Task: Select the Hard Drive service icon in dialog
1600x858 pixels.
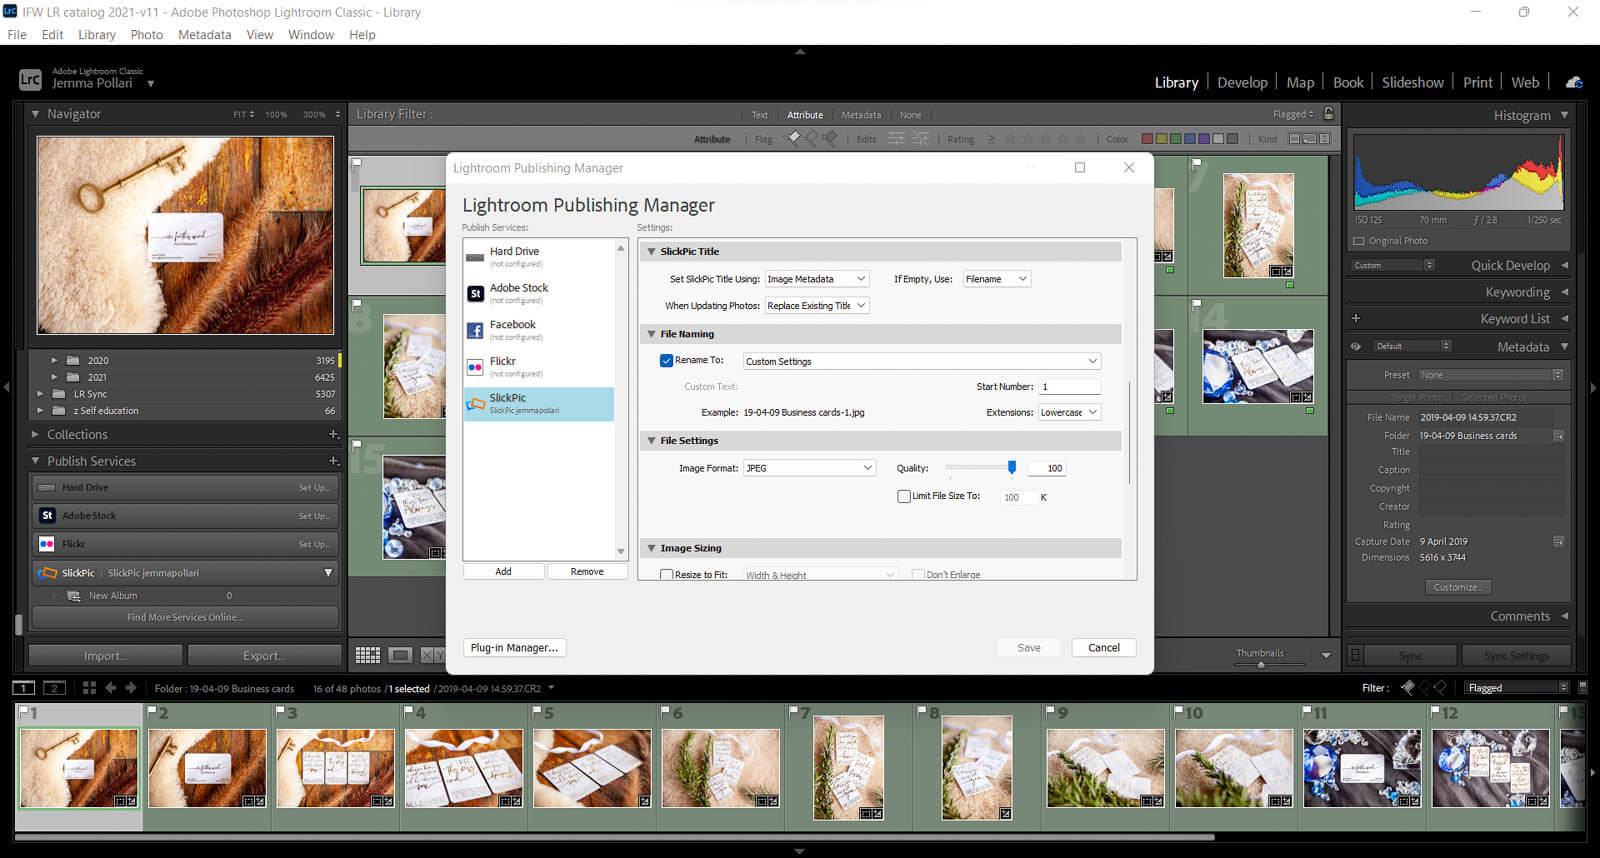Action: coord(476,257)
